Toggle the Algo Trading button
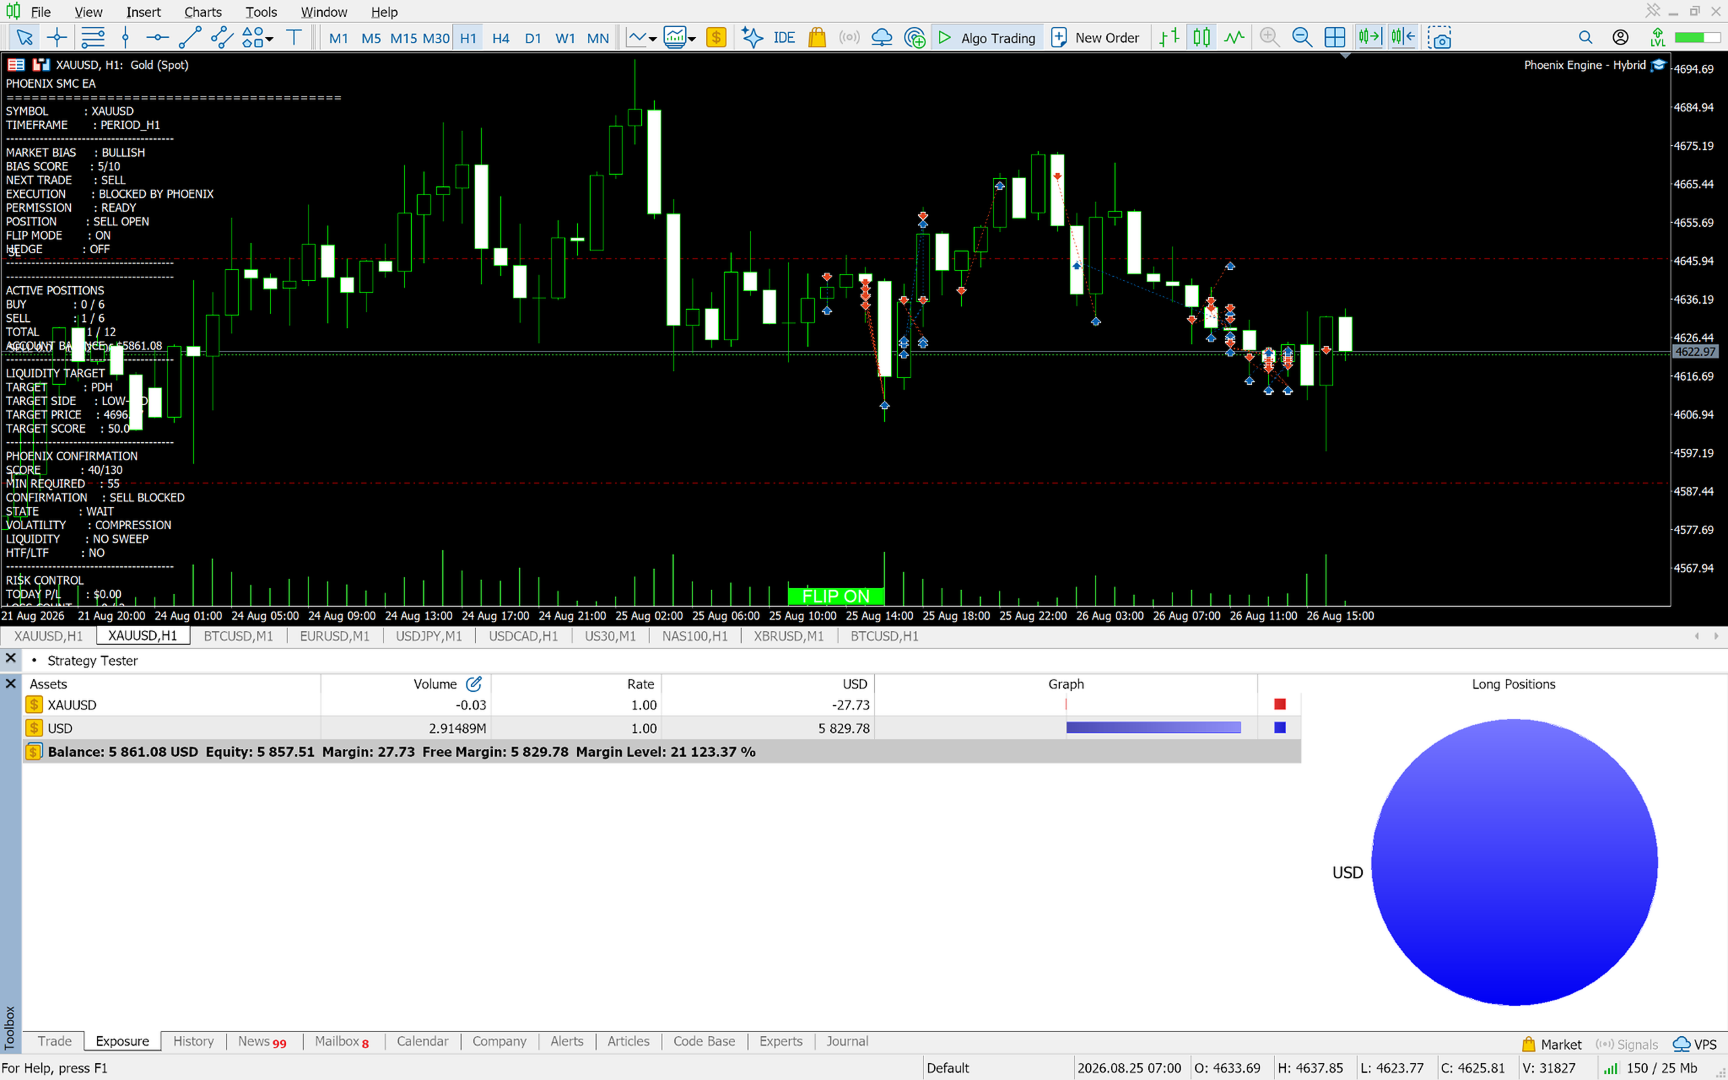 [x=987, y=38]
